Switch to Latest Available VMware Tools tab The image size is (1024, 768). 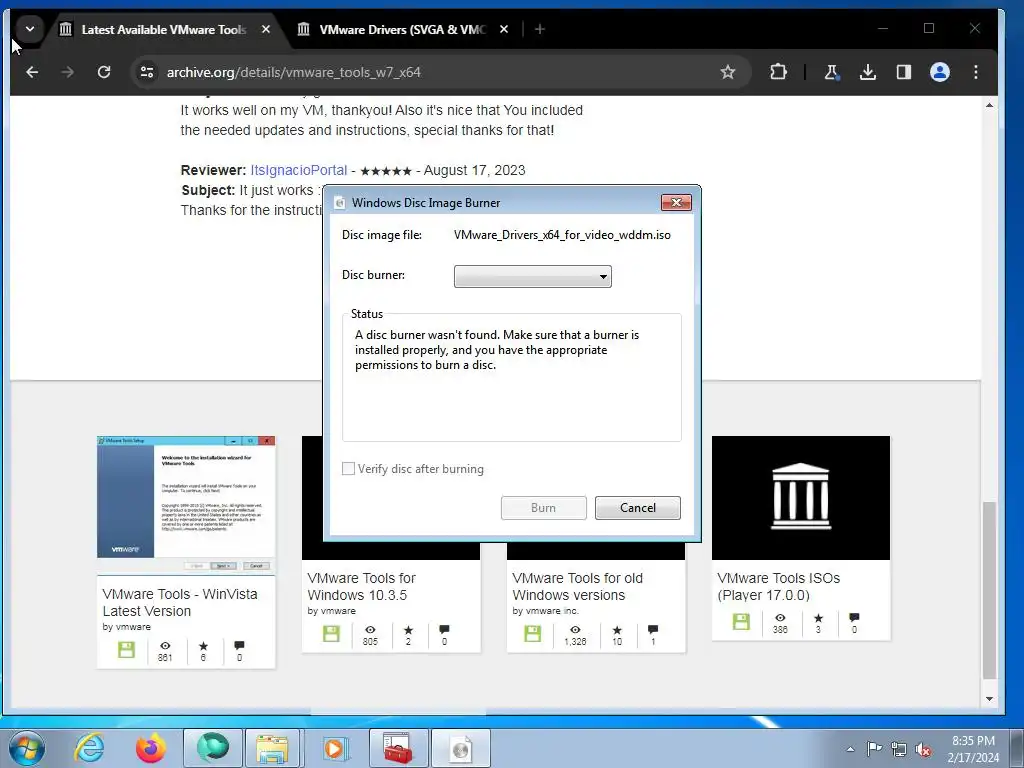click(163, 29)
